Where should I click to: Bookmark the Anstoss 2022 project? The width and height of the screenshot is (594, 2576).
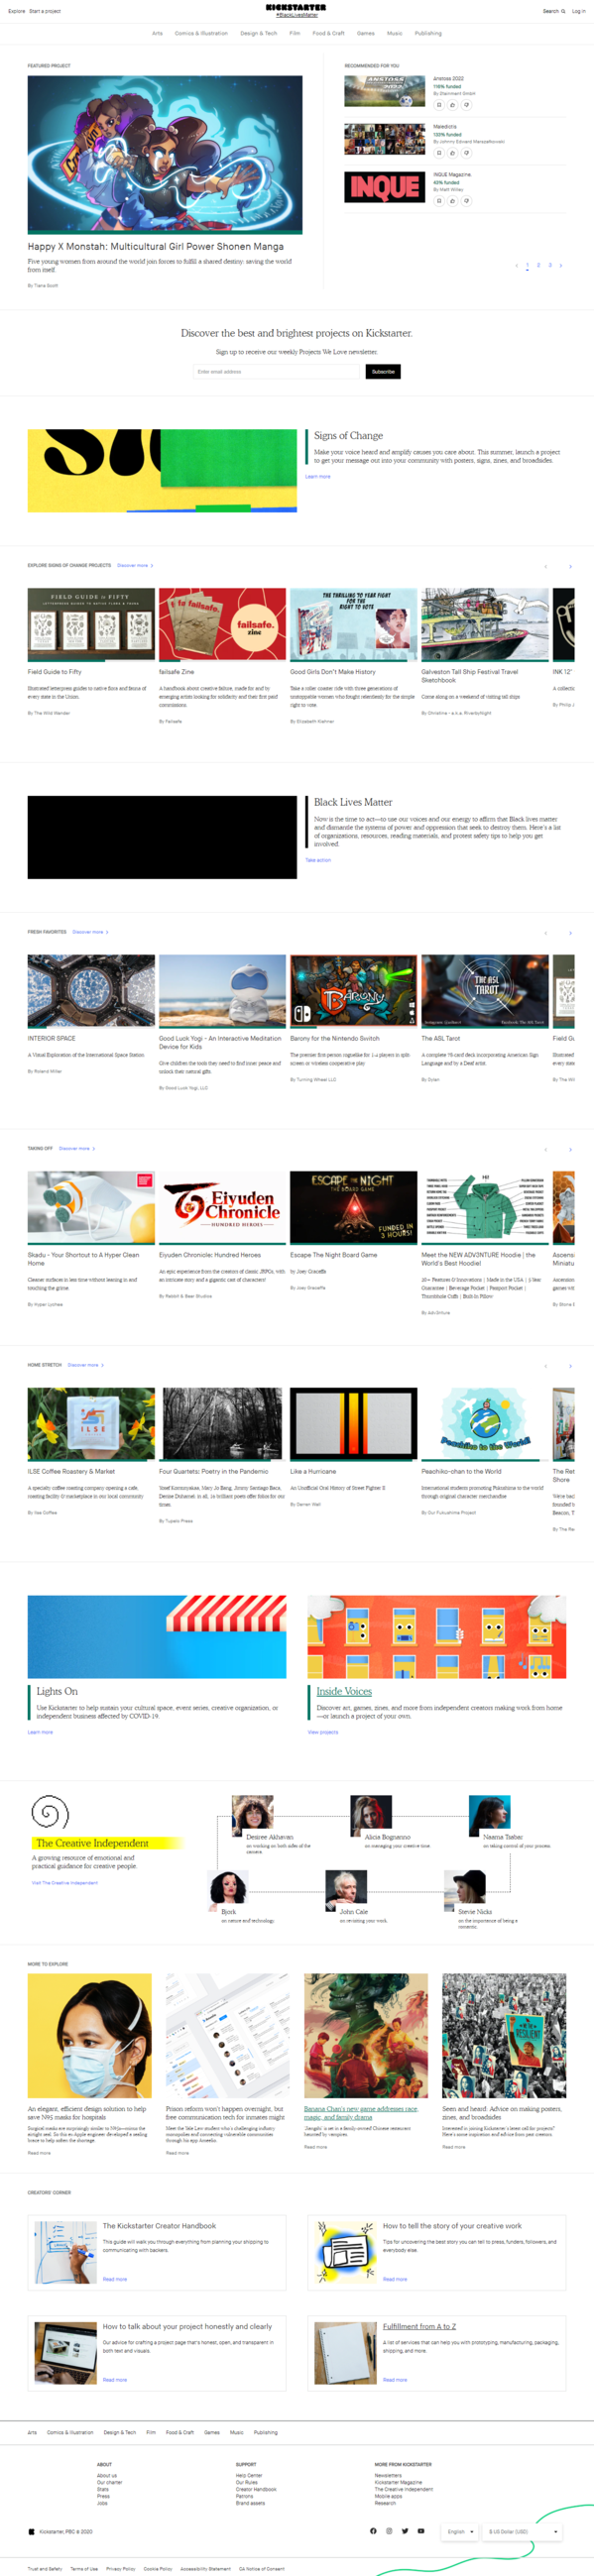[439, 105]
